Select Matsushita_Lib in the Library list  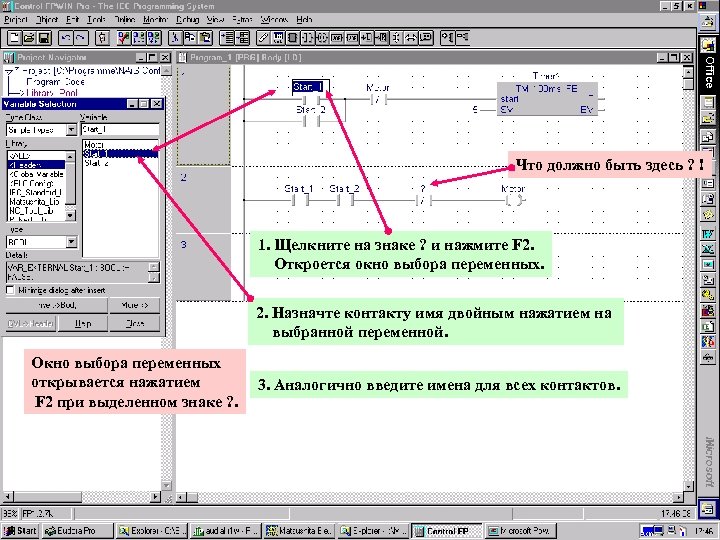(x=34, y=202)
